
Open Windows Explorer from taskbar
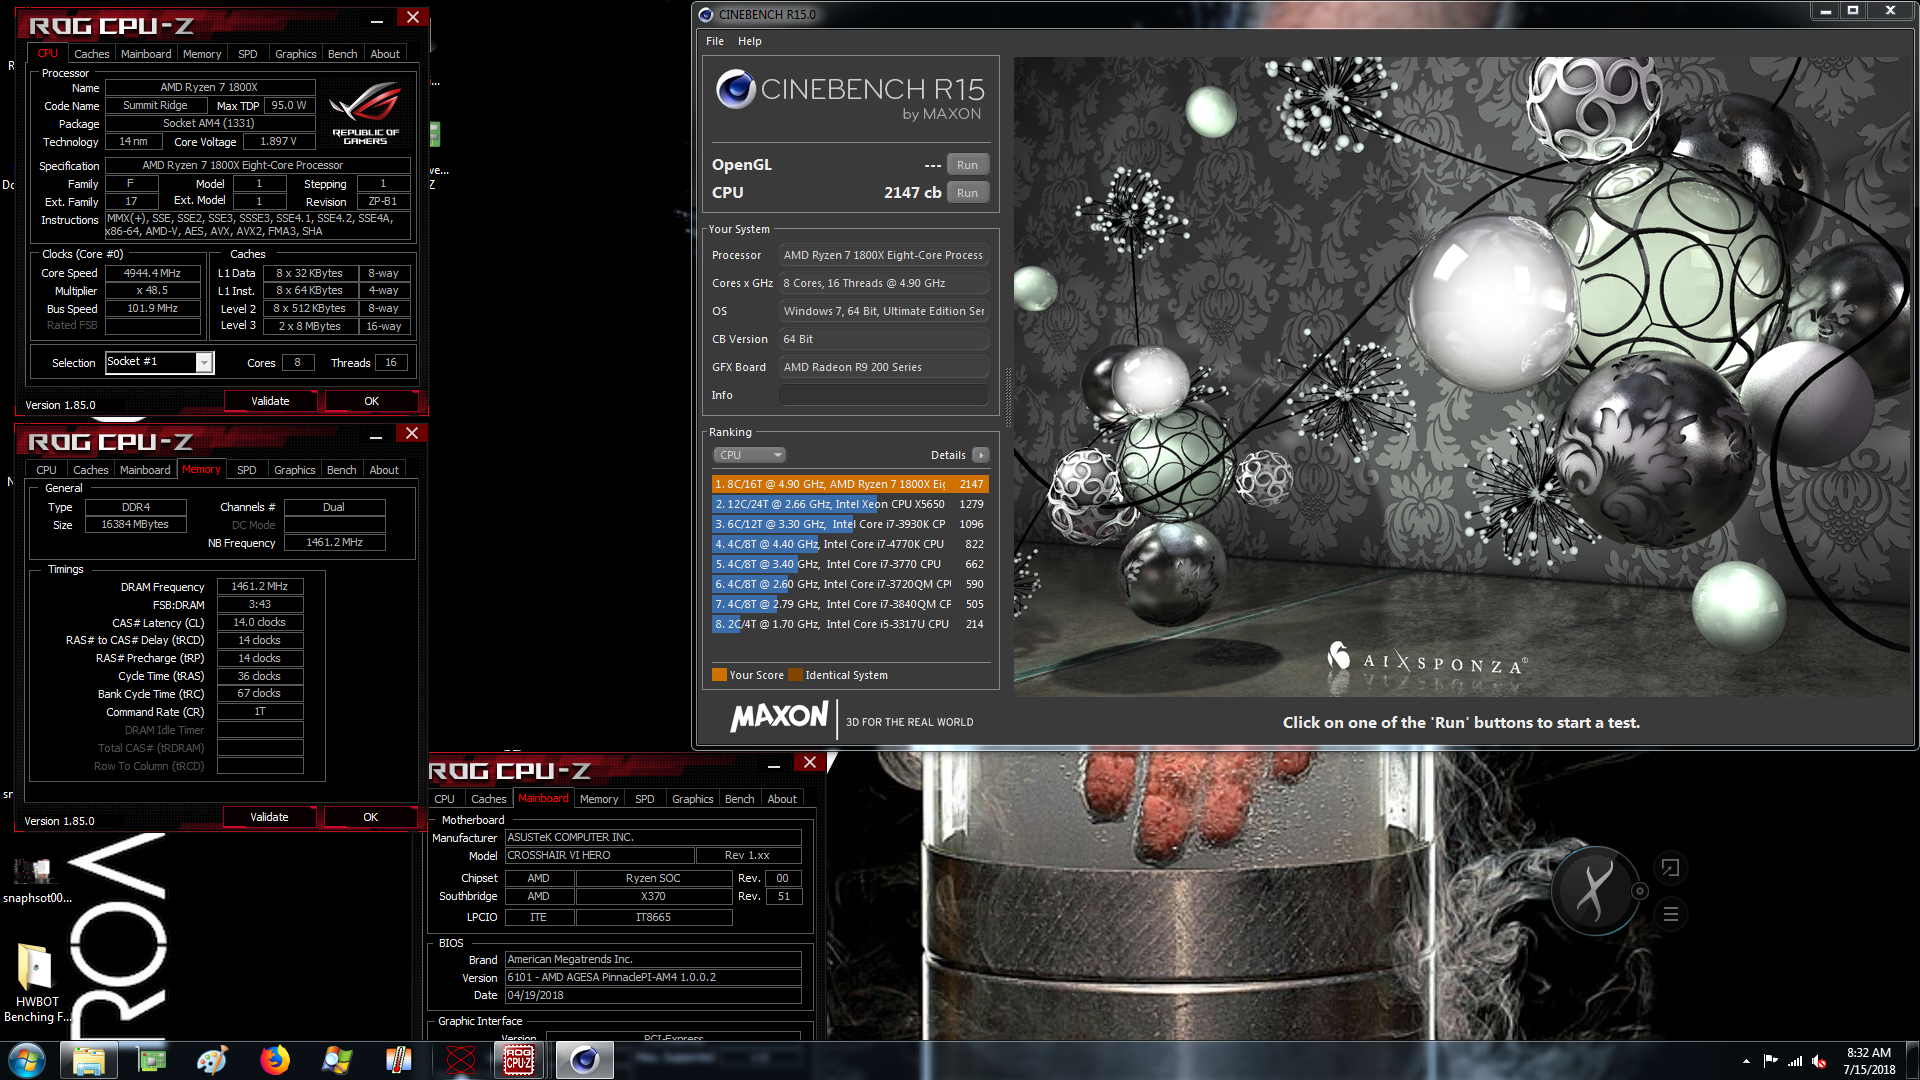[89, 1060]
